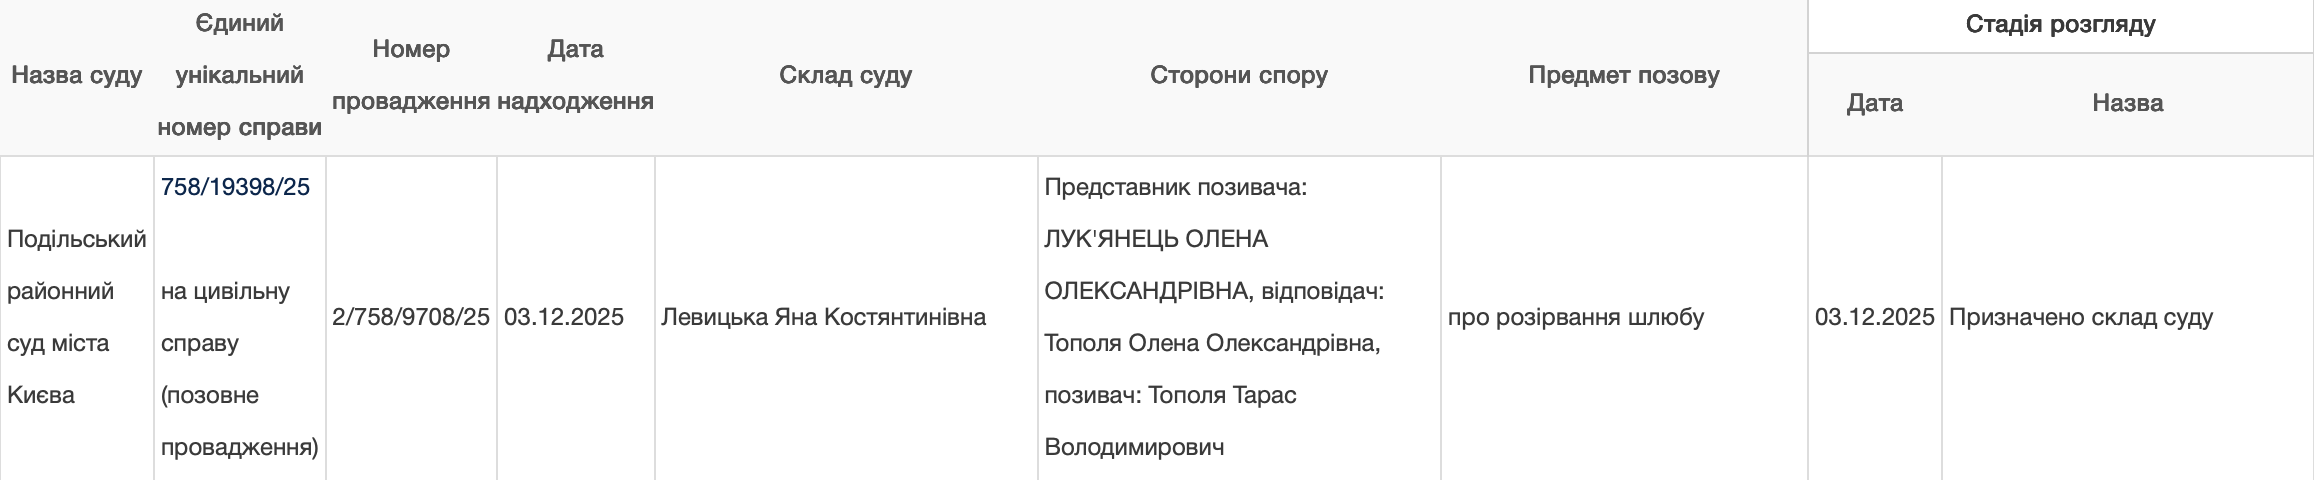Click the 'Дата' sub-header under Стадія розгляду
The width and height of the screenshot is (2314, 480).
(x=1874, y=103)
